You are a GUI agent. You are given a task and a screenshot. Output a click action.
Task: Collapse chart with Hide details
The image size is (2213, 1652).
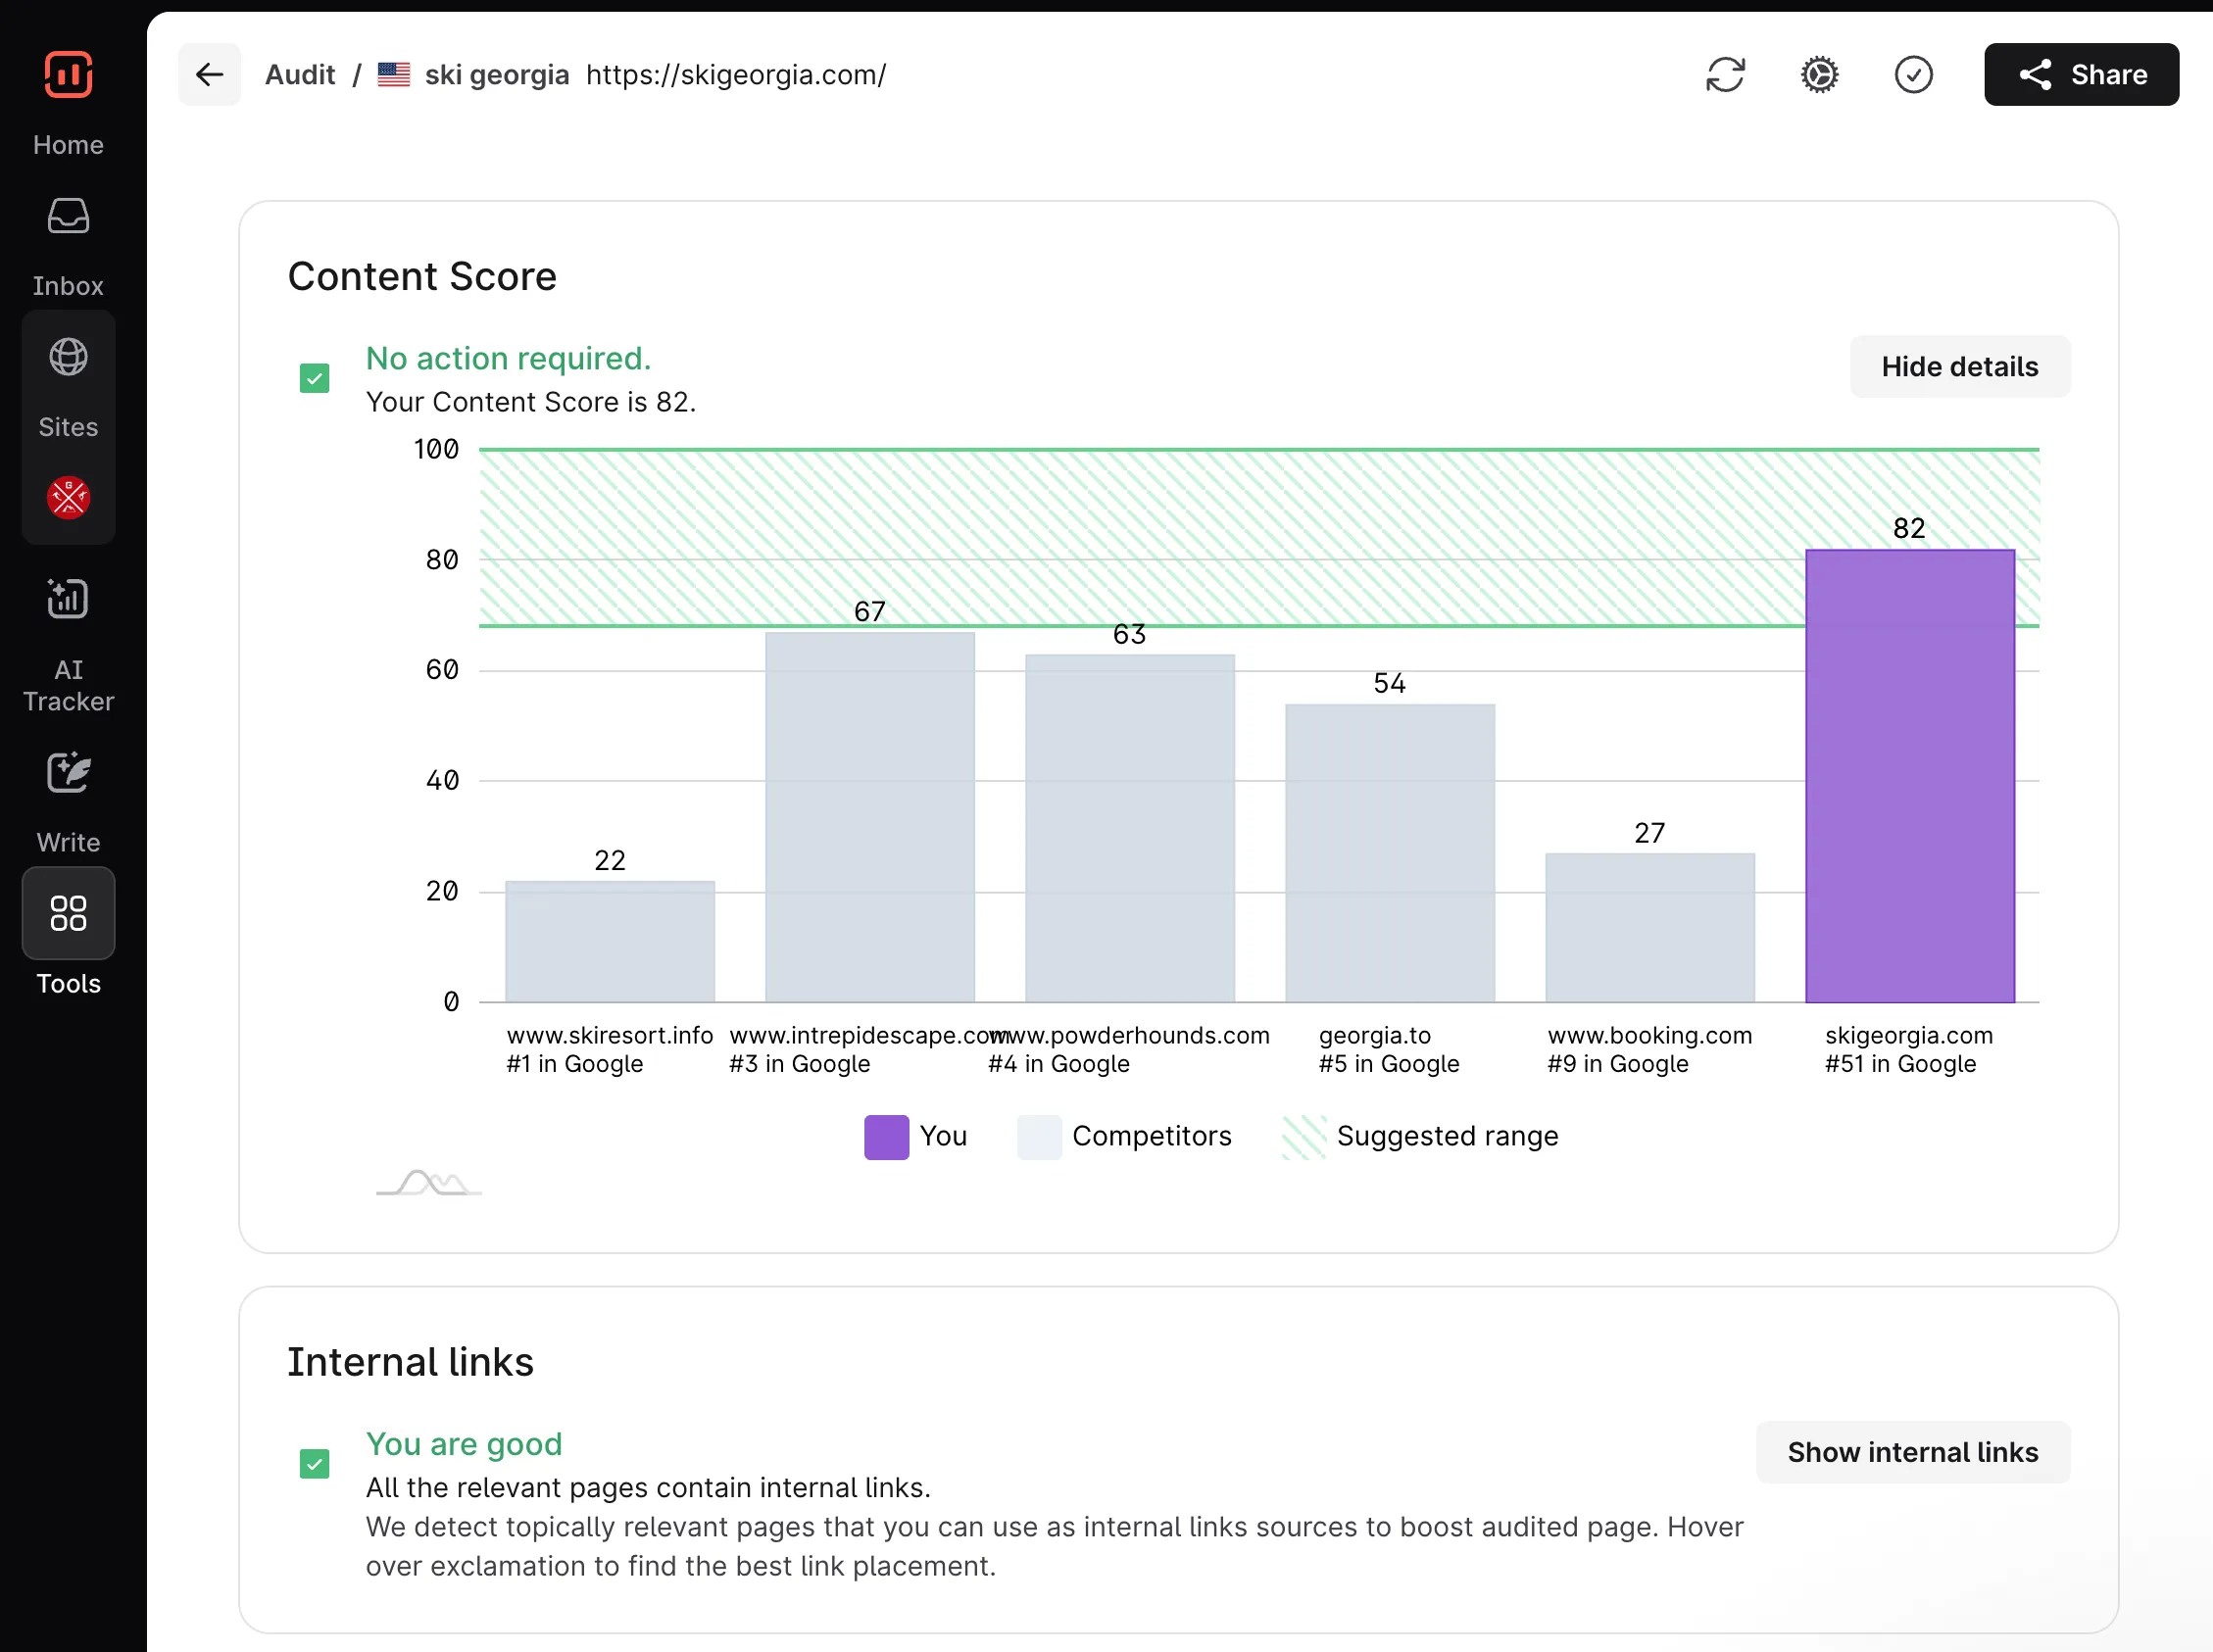pos(1959,367)
